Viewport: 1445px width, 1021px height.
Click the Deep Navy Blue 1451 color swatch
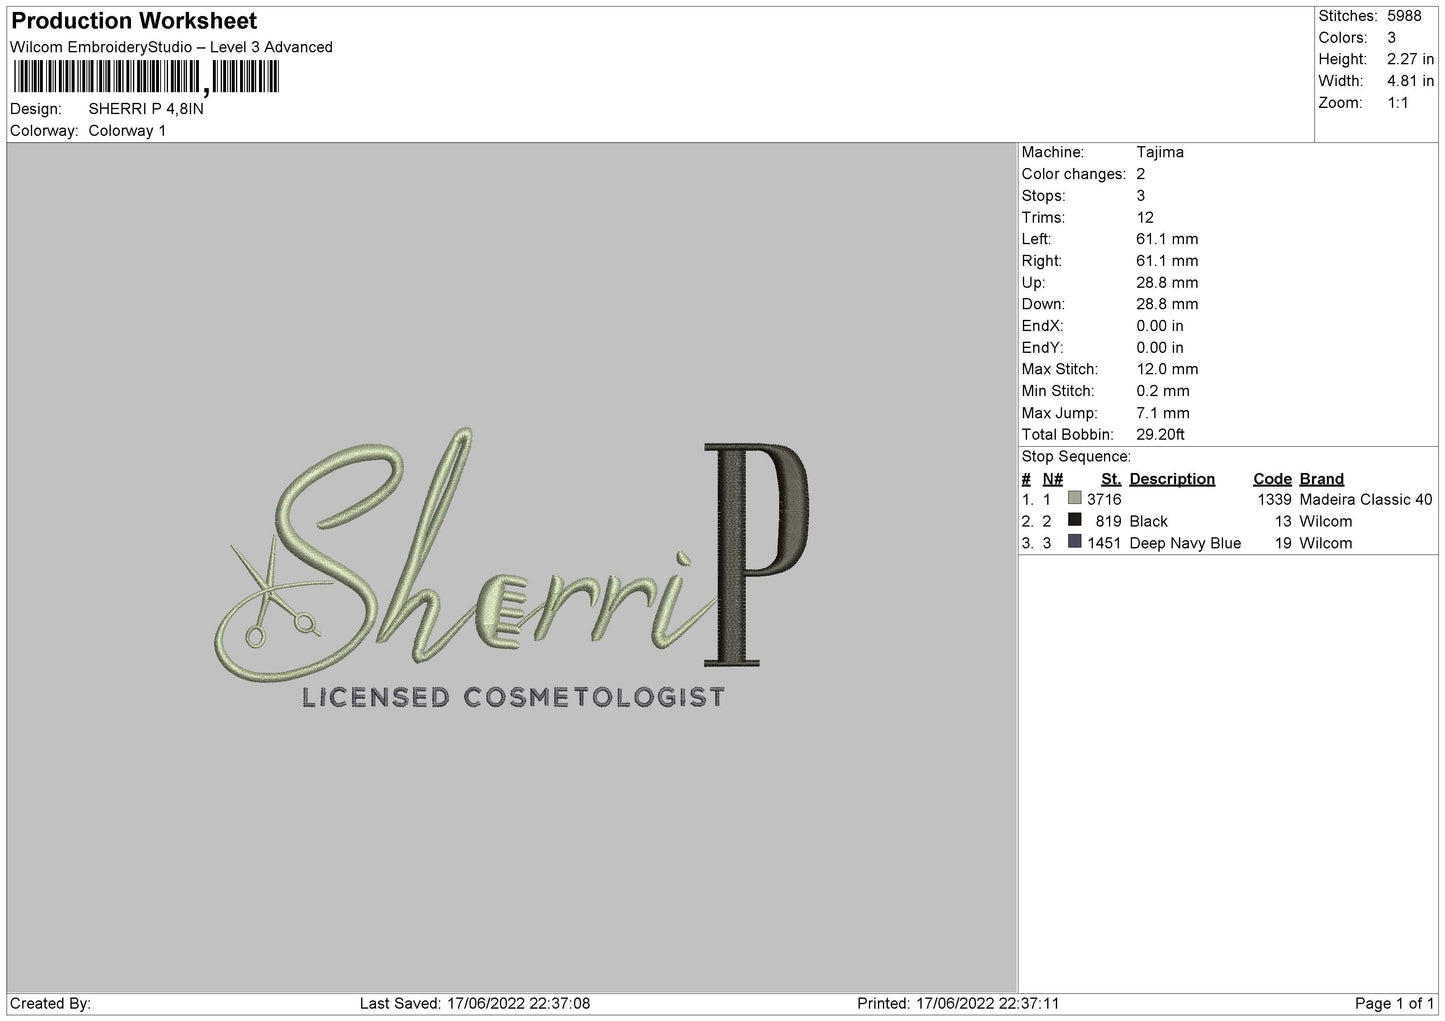[x=1075, y=541]
